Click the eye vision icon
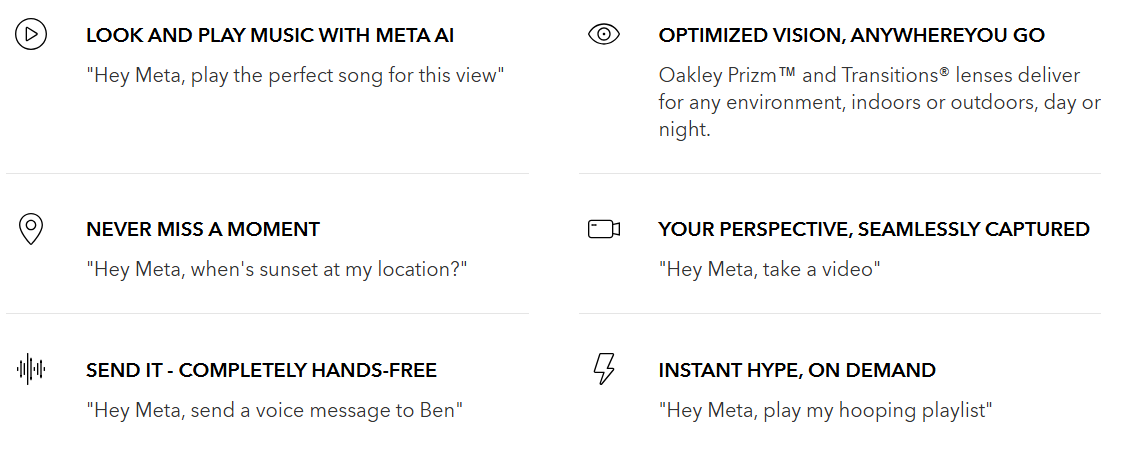1131x461 pixels. [604, 35]
